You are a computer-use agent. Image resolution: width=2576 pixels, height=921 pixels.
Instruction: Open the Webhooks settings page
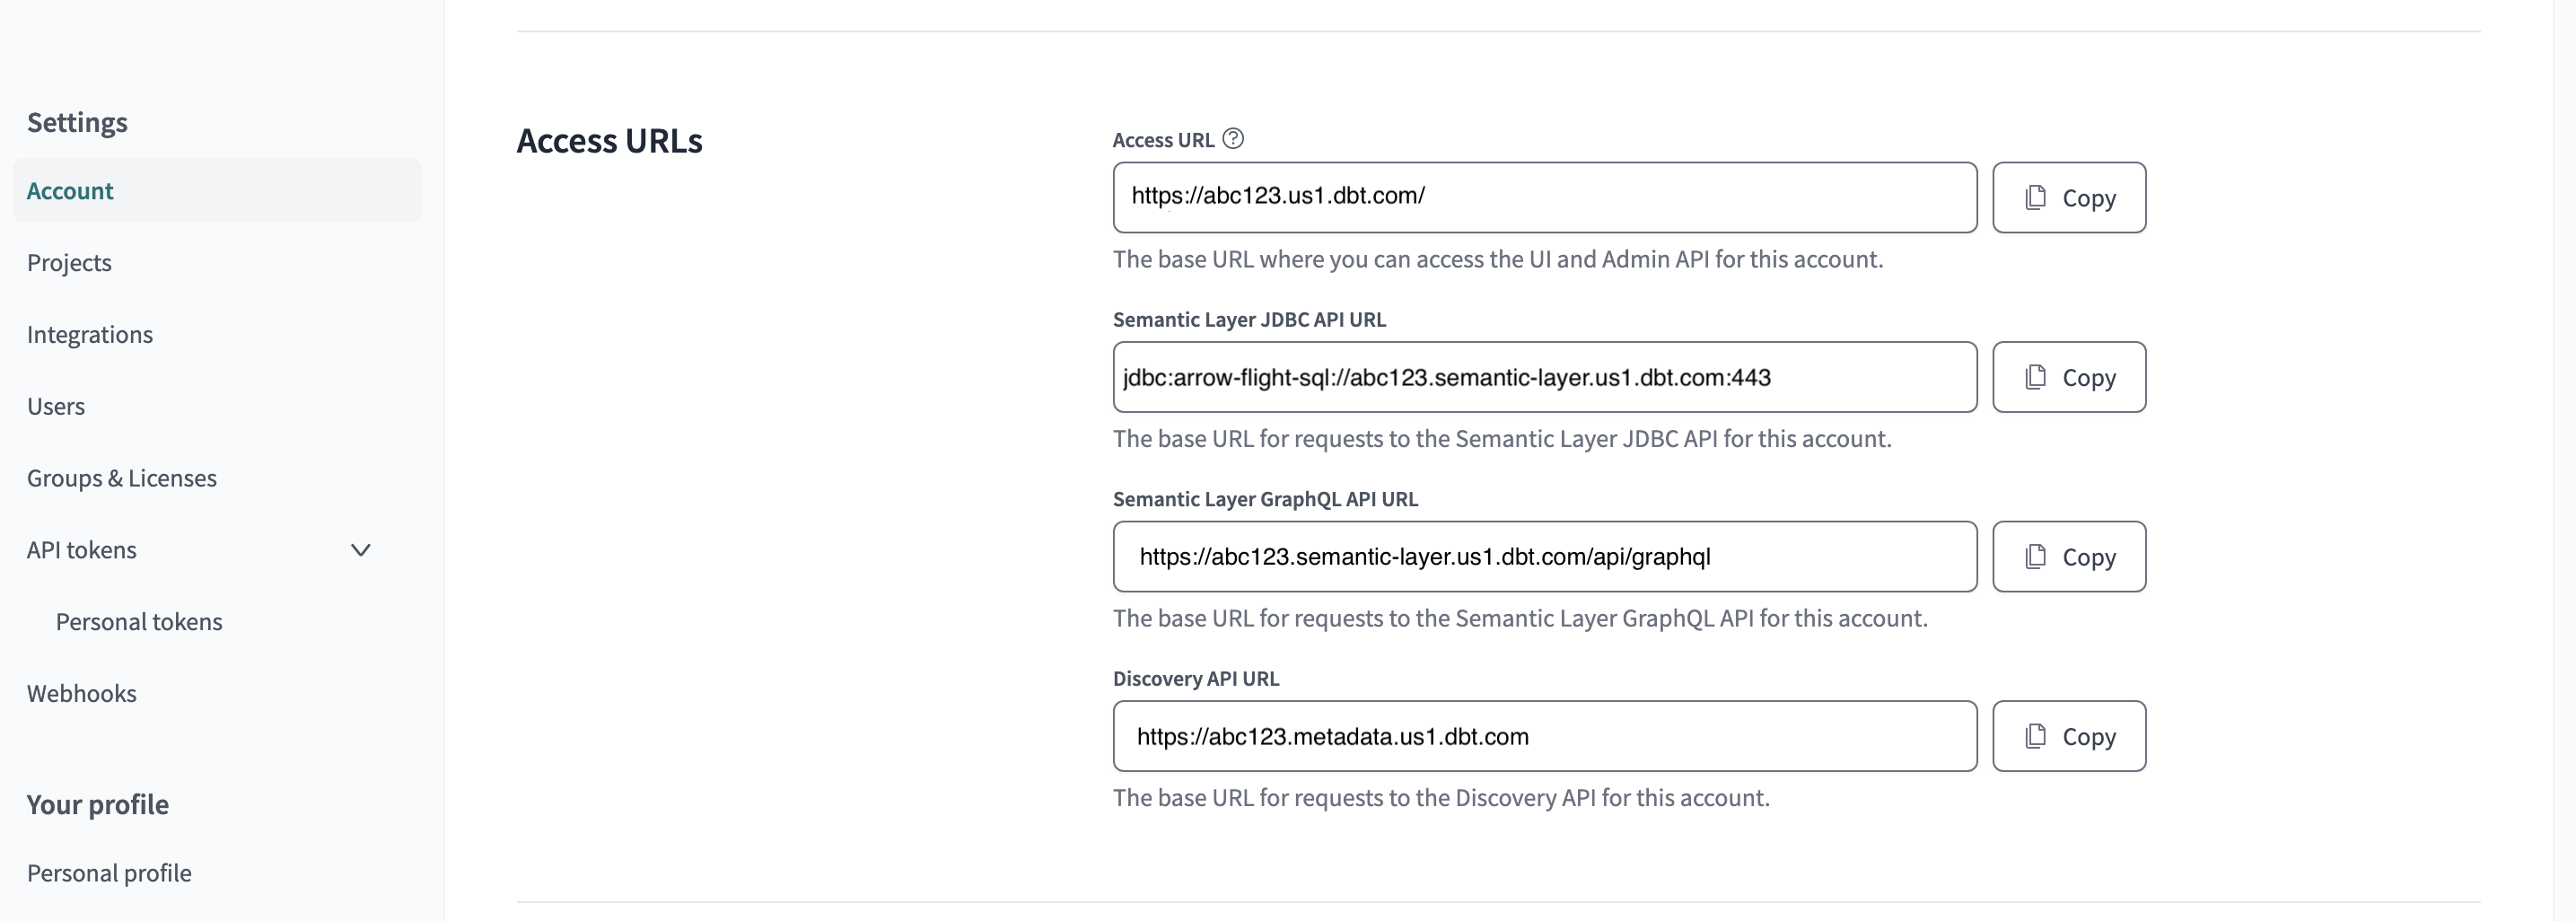click(82, 692)
